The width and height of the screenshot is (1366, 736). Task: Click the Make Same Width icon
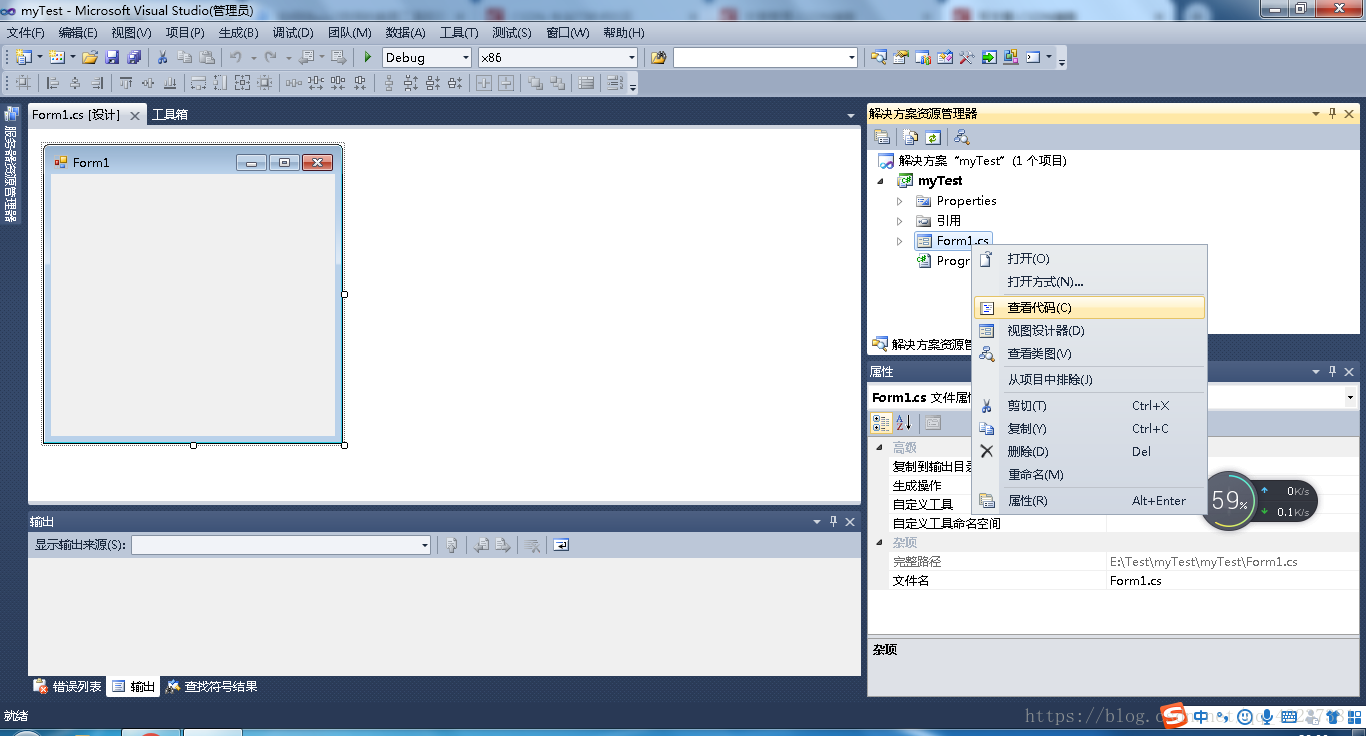tap(198, 83)
